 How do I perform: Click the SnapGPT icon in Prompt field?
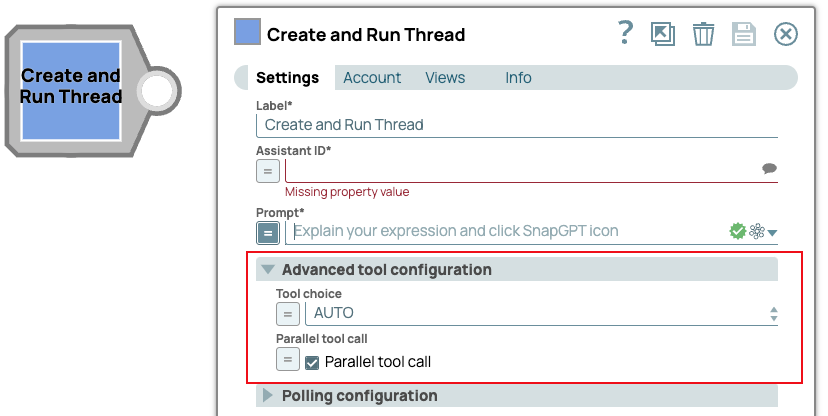[756, 231]
